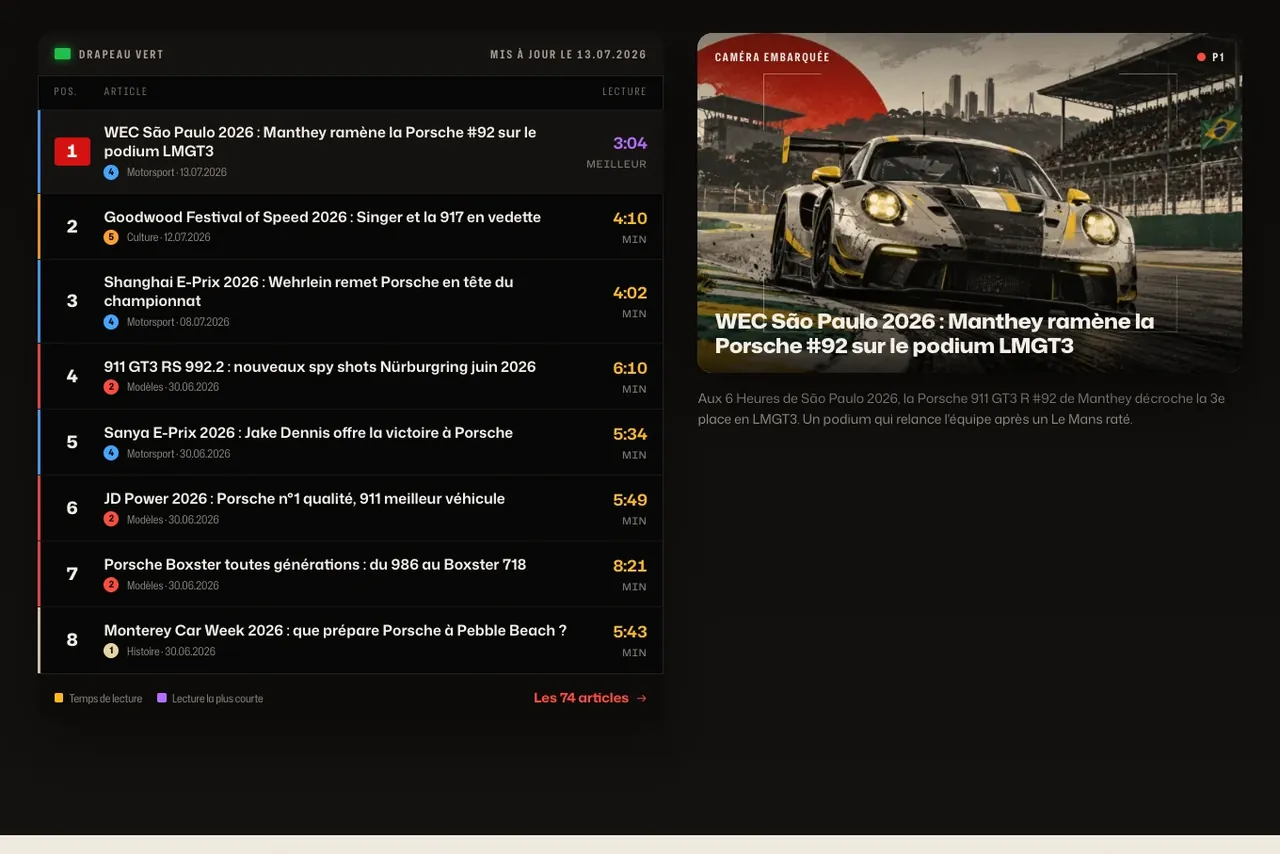1280x854 pixels.
Task: Click the red badge on the Porsche Boxster row
Action: 111,585
